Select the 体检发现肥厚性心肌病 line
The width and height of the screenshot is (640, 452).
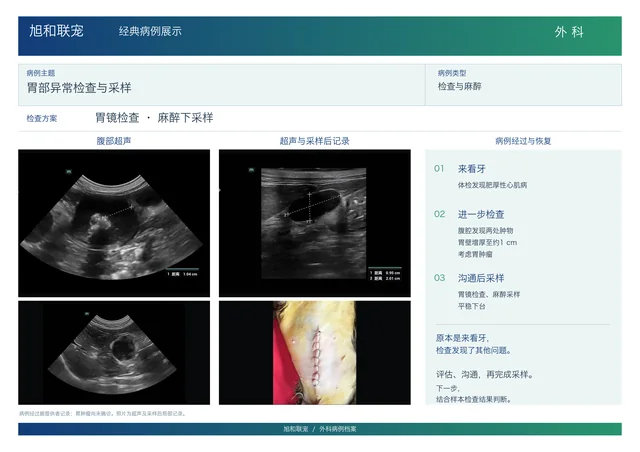[x=492, y=185]
